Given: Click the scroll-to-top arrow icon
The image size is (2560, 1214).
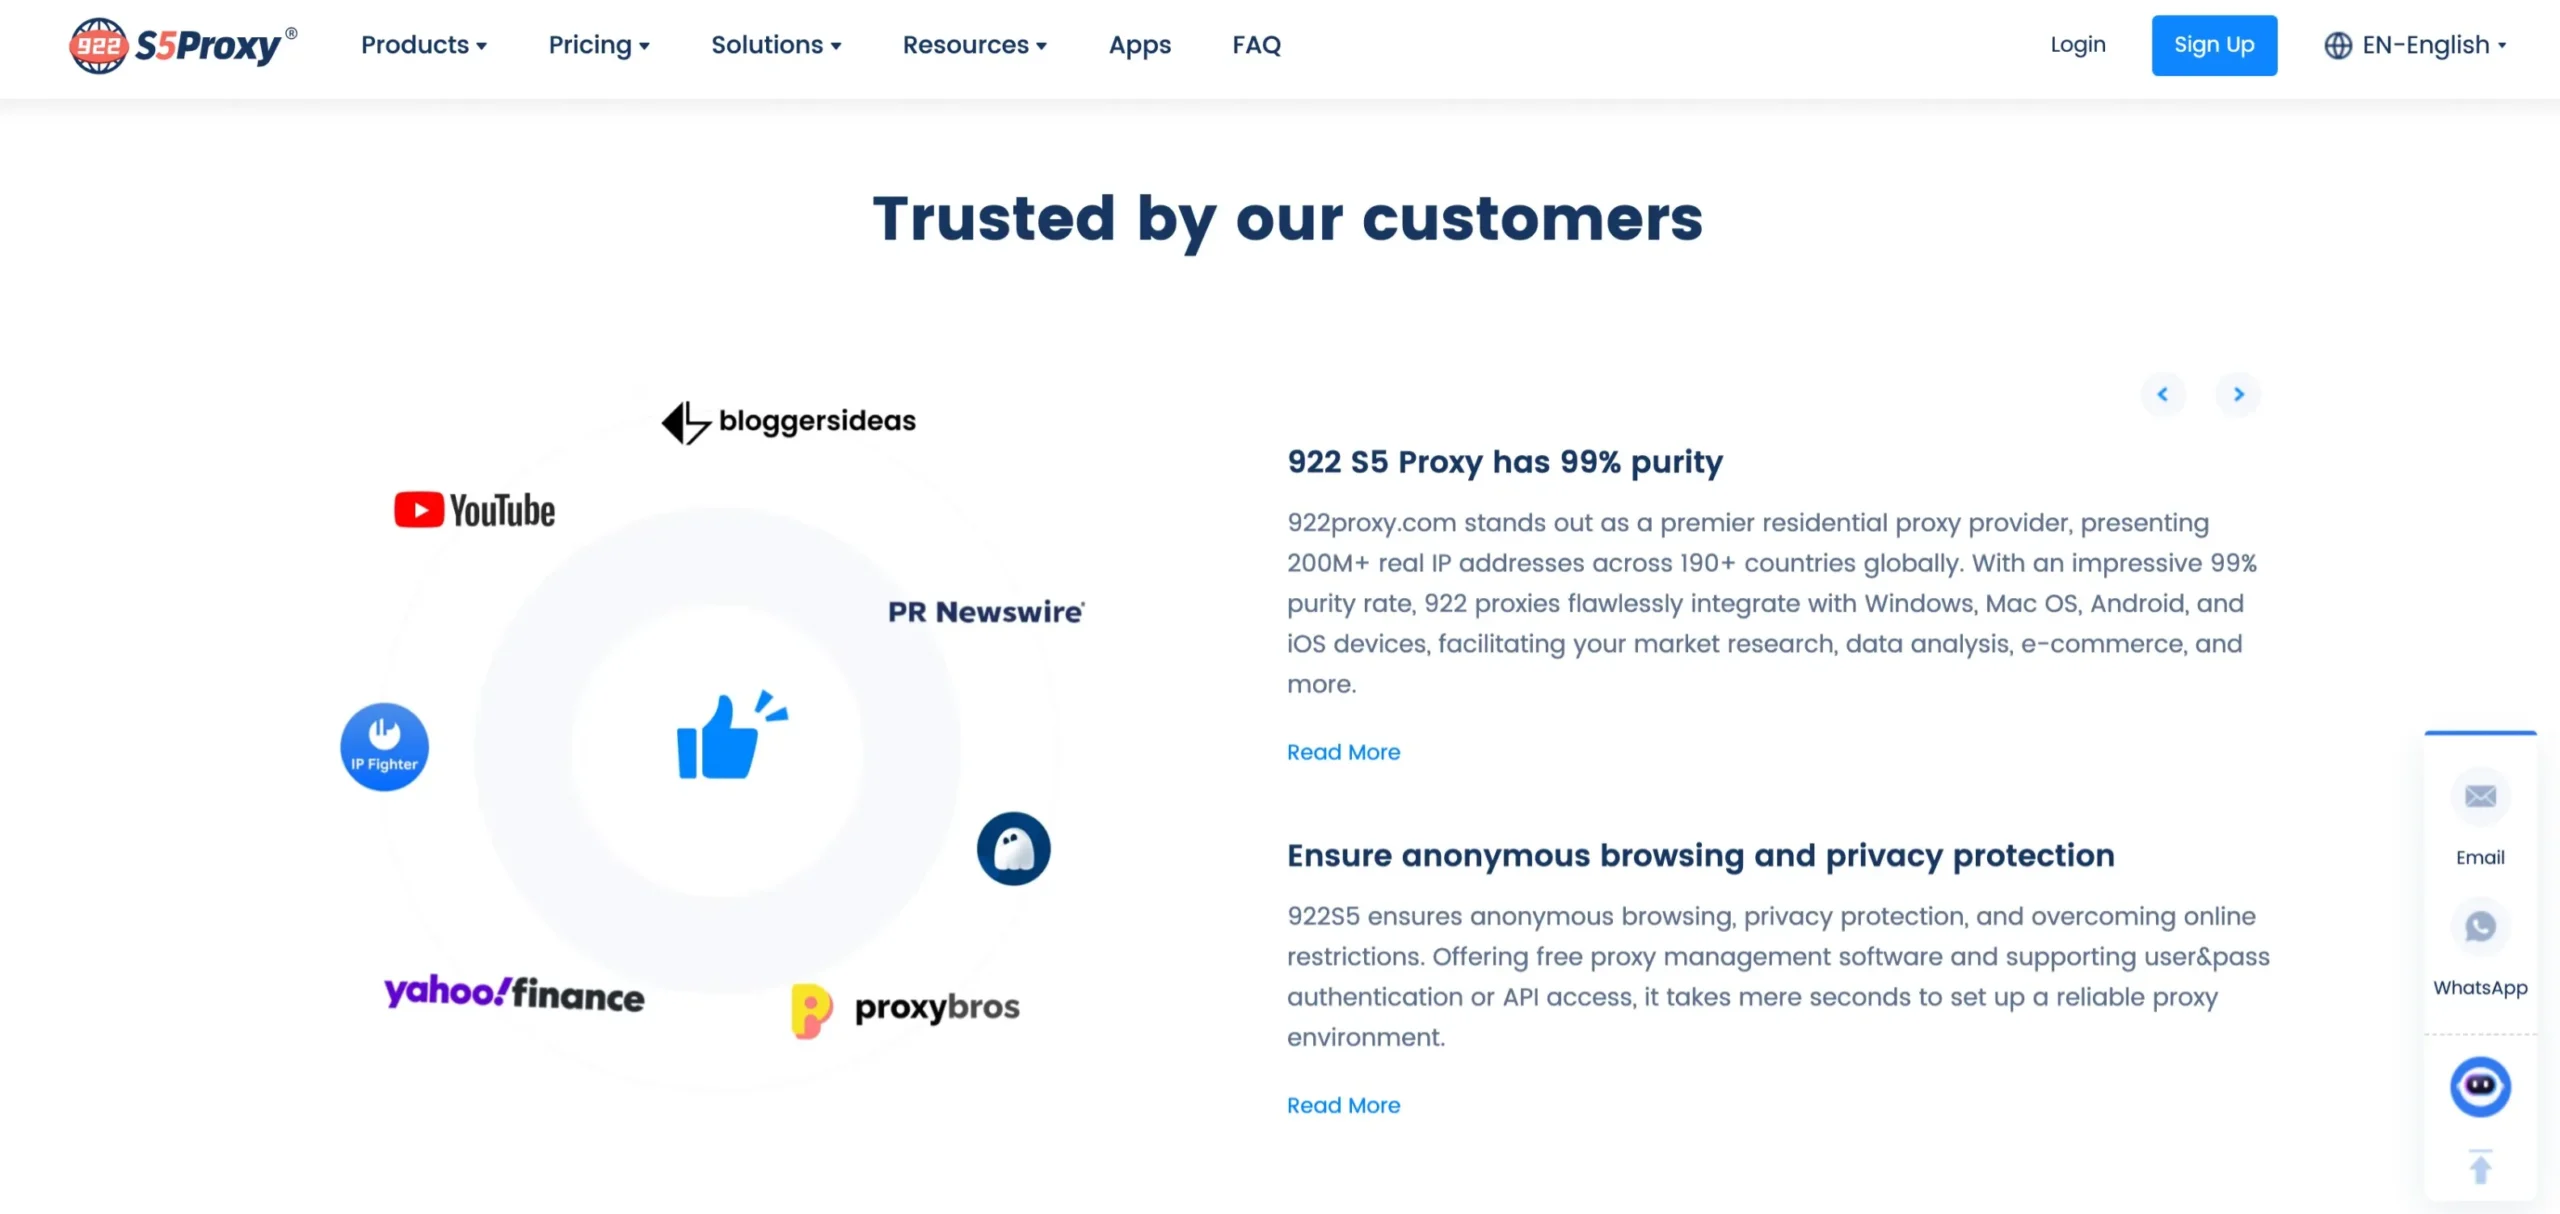Looking at the screenshot, I should 2479,1167.
